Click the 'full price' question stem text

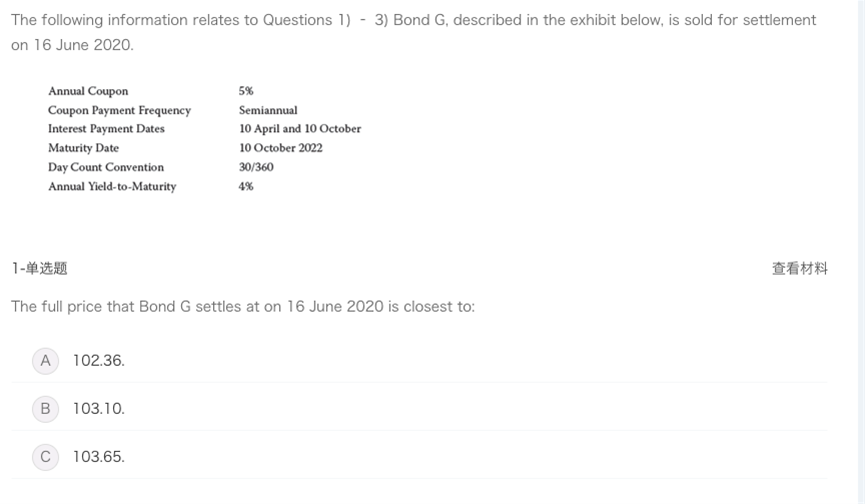tap(243, 306)
